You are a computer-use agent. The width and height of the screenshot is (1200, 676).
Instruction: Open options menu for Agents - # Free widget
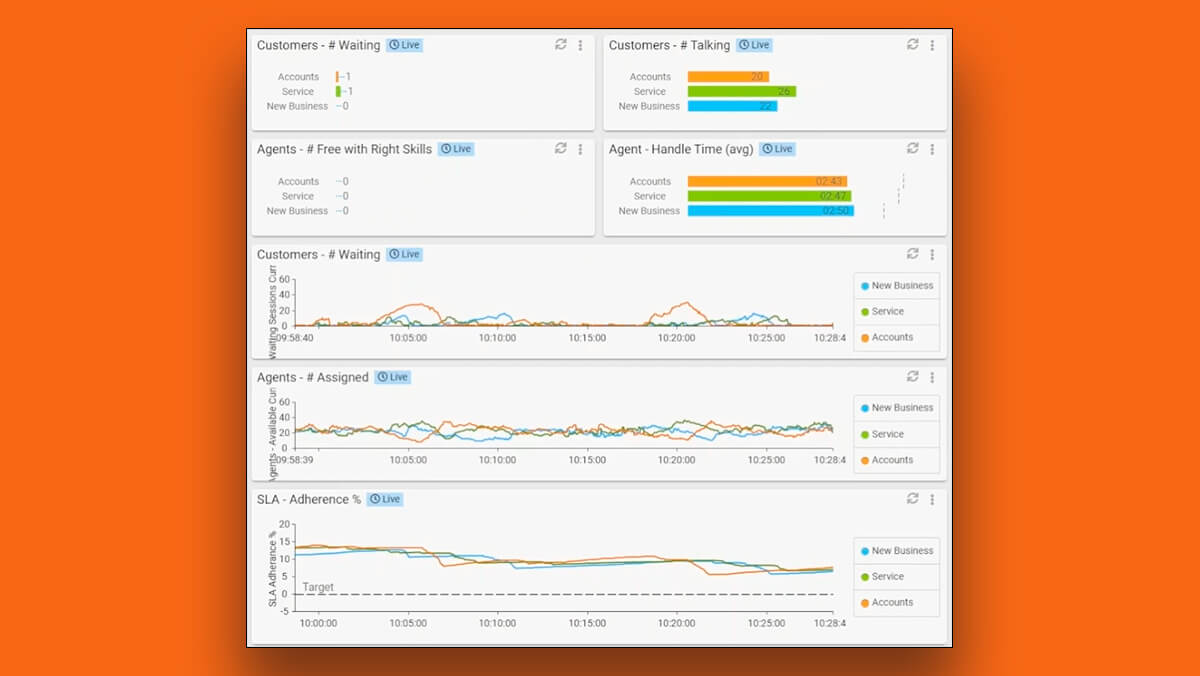tap(580, 149)
